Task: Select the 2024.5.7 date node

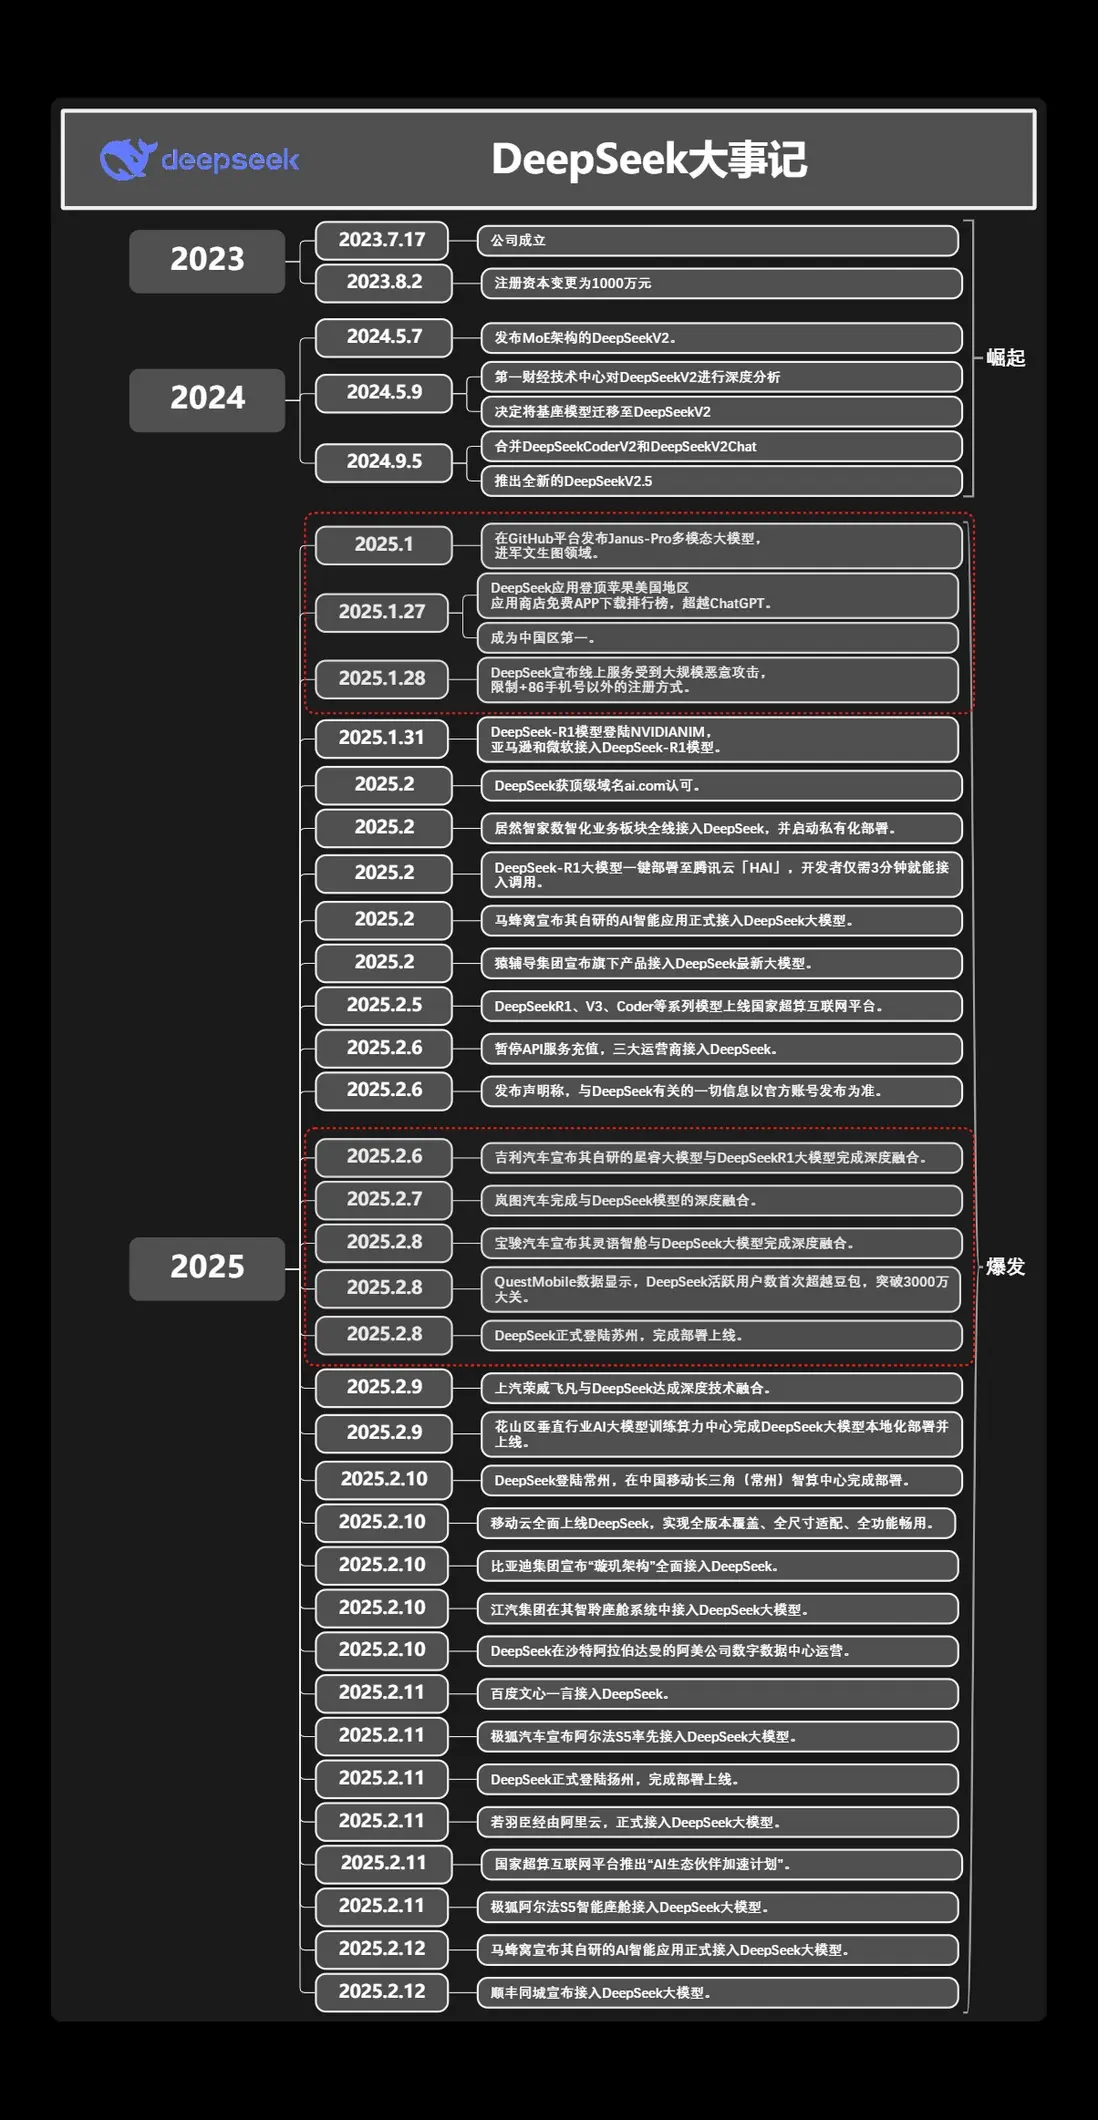Action: (x=384, y=337)
